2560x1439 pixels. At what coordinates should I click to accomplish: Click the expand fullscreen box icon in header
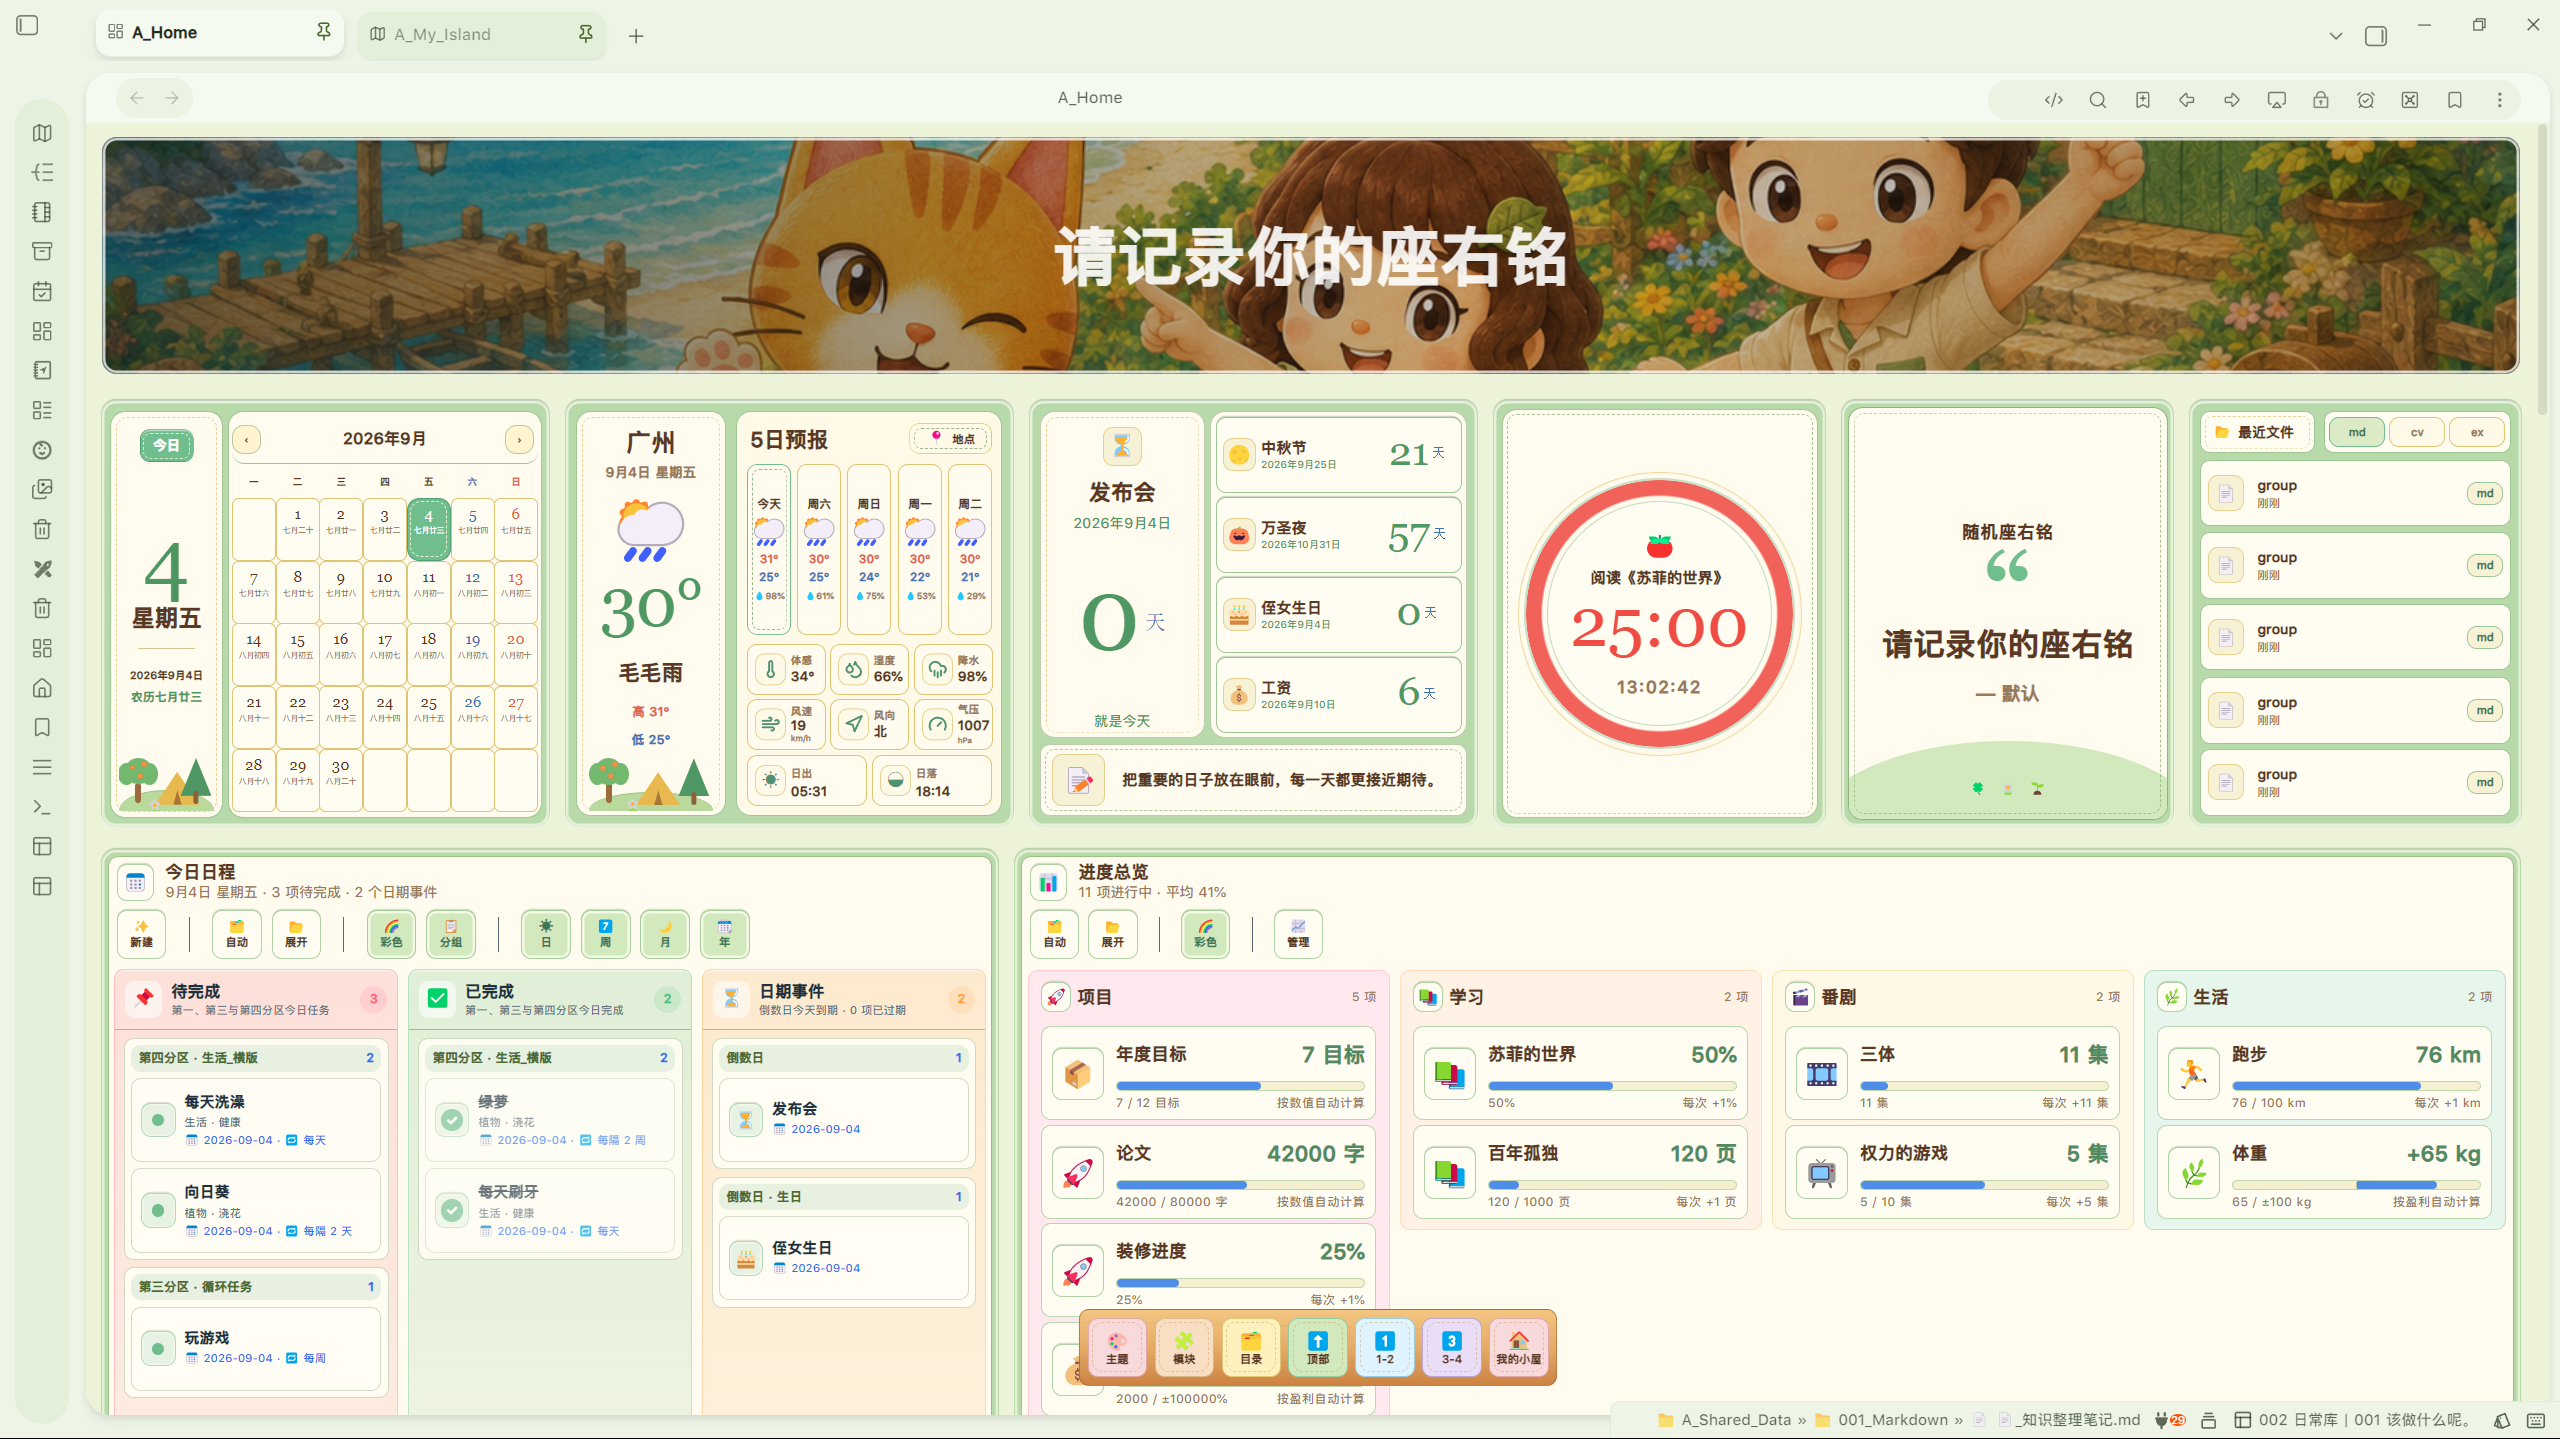pos(2410,100)
